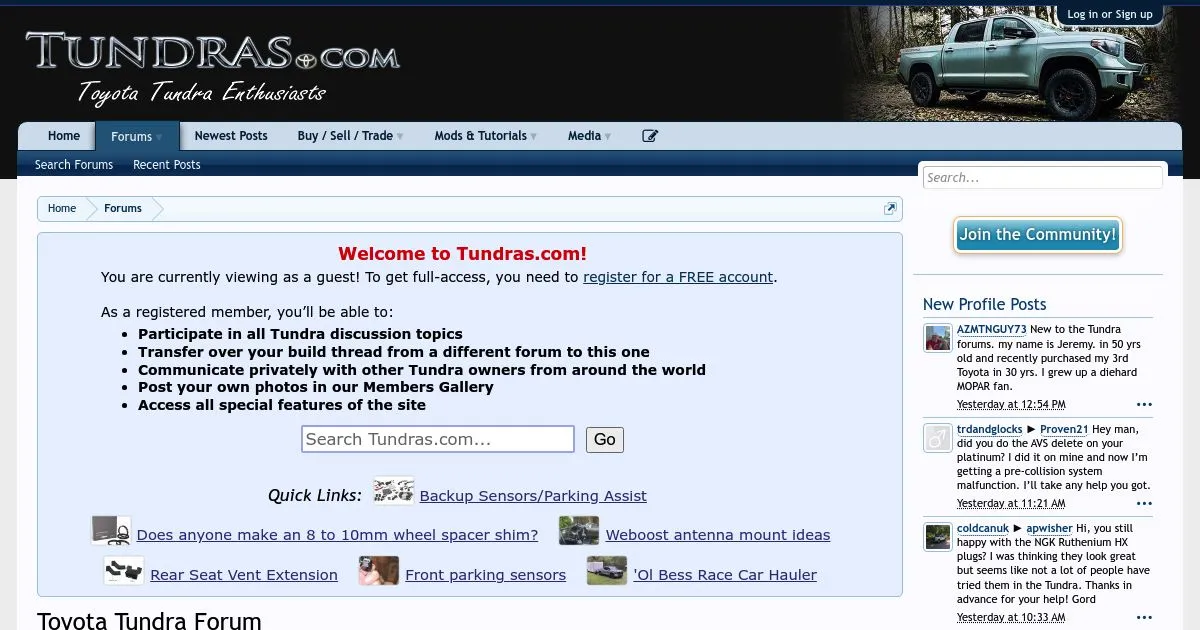Screen dimensions: 1200x630
Task: Click the Forums breadcrumb
Action: [123, 208]
